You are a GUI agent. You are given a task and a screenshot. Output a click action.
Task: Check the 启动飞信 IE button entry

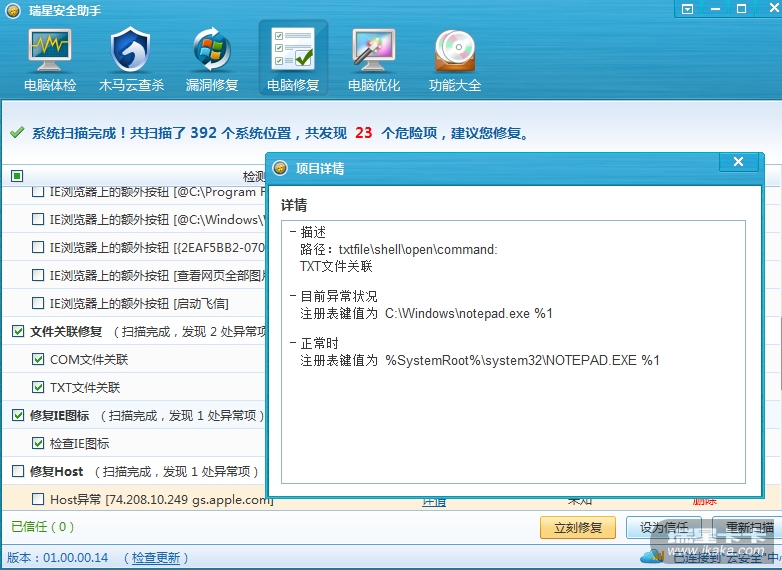[38, 303]
